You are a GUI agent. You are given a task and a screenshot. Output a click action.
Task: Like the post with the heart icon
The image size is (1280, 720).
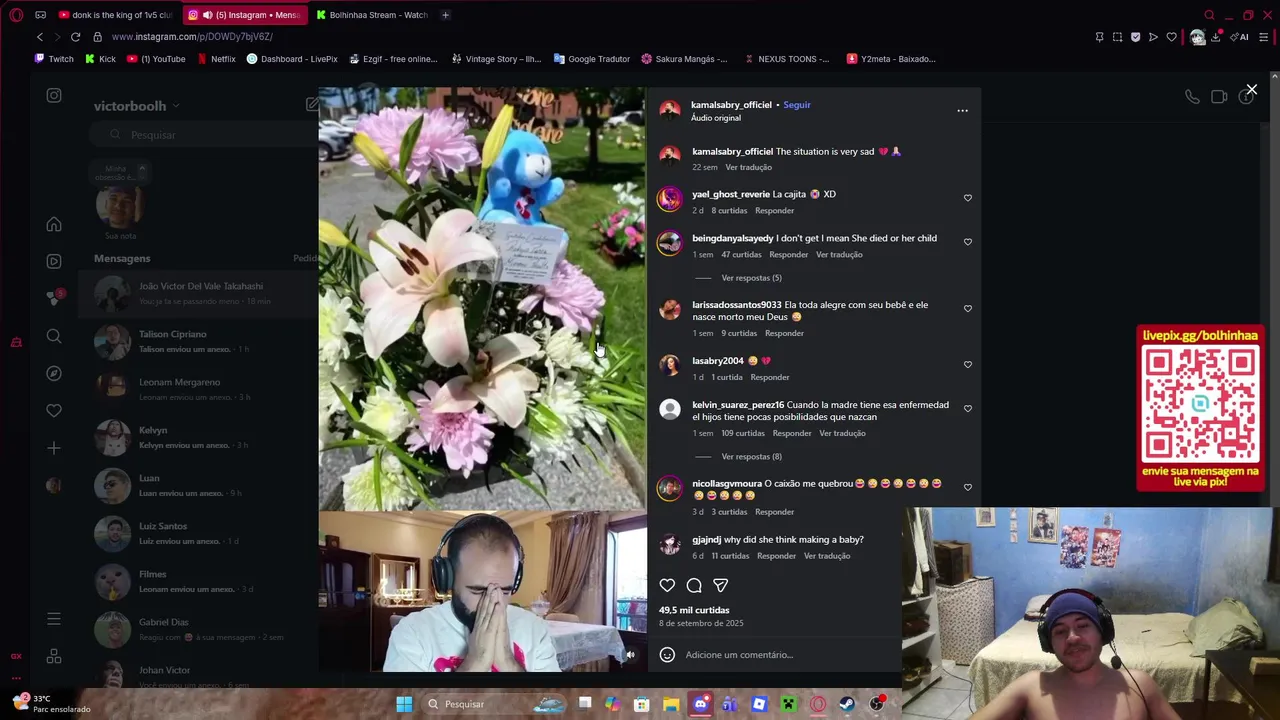point(667,585)
